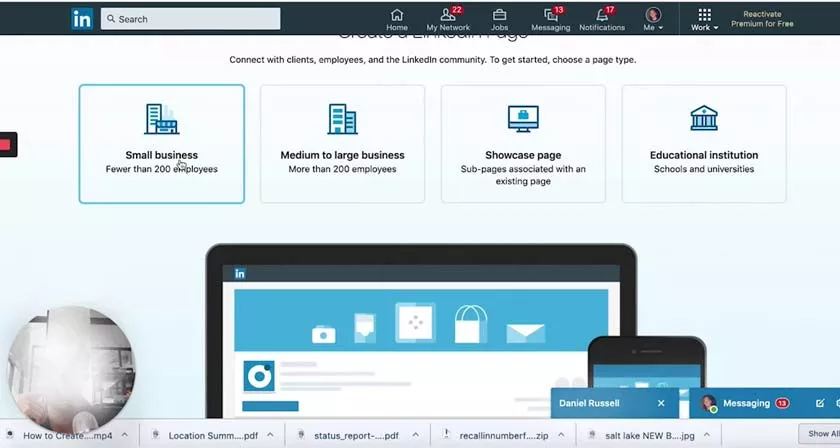The height and width of the screenshot is (448, 840).
Task: Click Reactivate Premium for Free link
Action: (x=762, y=19)
